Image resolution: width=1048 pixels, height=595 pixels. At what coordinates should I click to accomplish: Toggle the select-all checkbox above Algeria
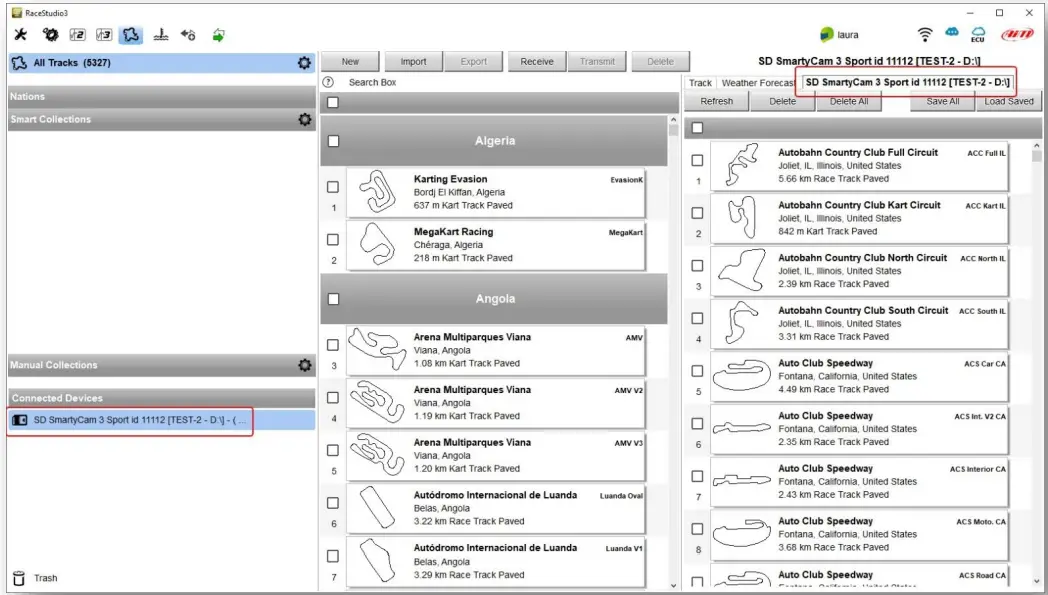tap(333, 102)
